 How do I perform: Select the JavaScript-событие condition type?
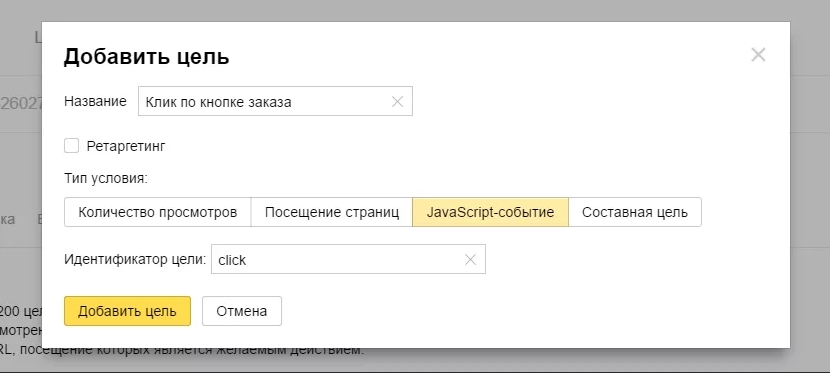click(490, 212)
